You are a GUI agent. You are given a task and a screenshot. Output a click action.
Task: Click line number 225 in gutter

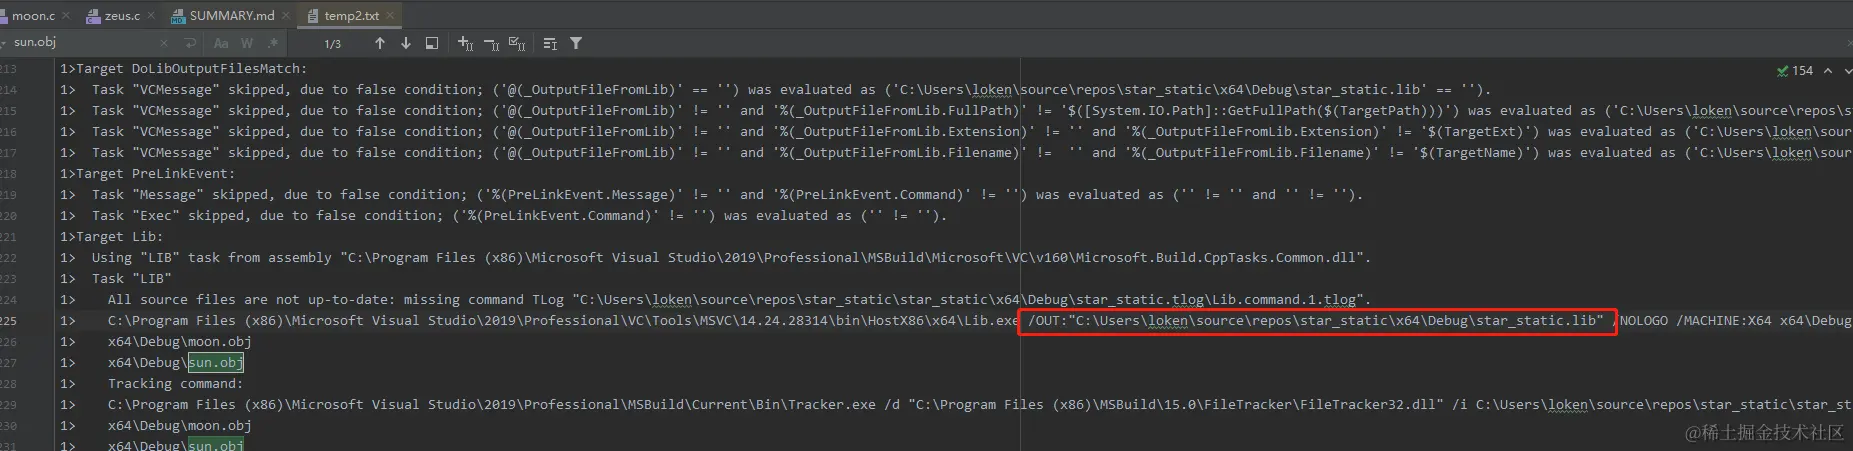pos(9,321)
